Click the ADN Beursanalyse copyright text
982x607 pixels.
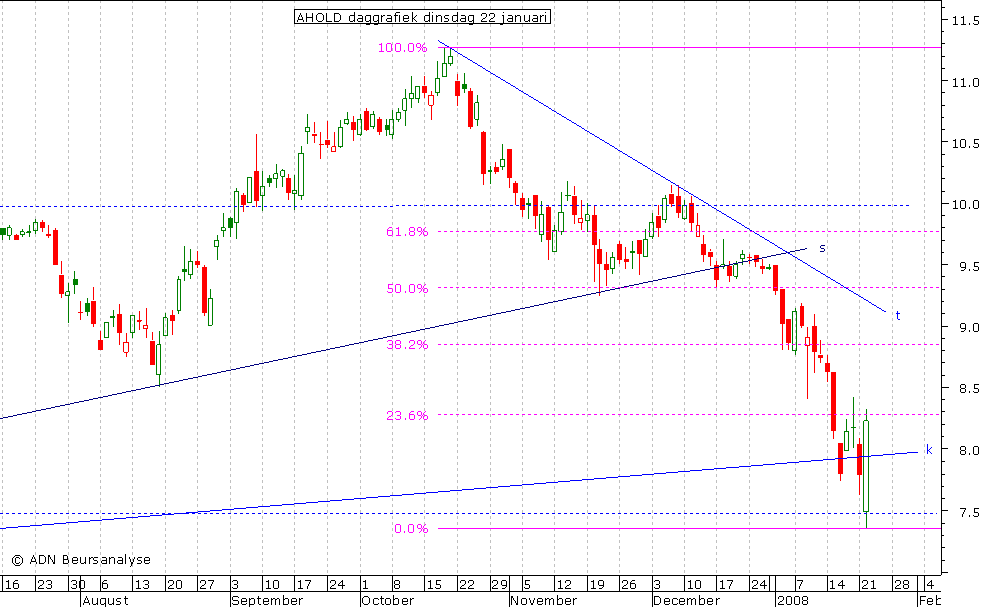pyautogui.click(x=81, y=560)
